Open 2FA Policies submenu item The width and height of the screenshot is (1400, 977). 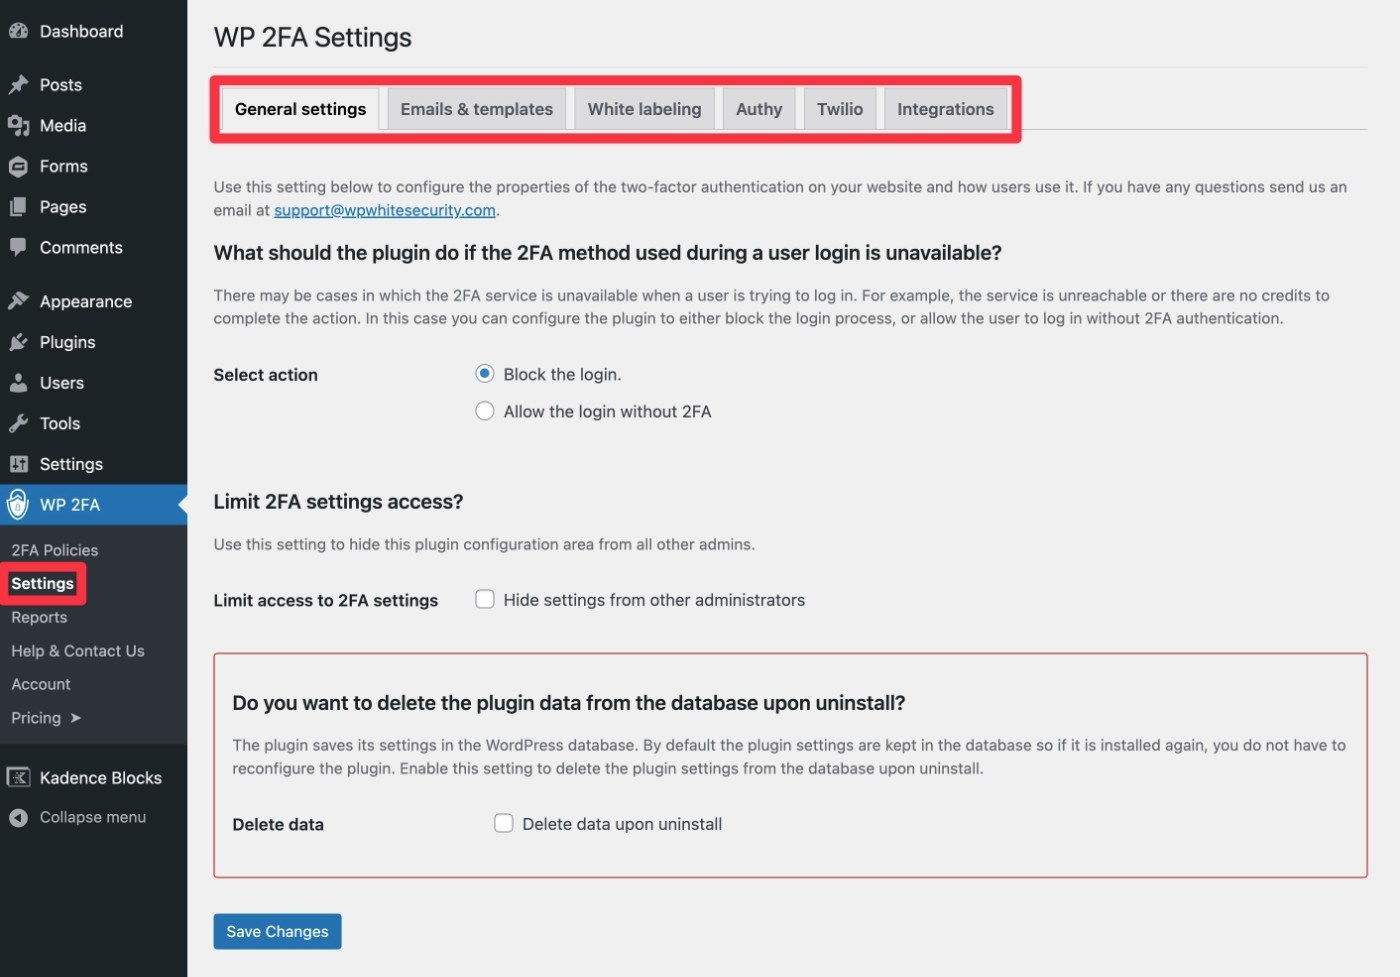(x=55, y=550)
